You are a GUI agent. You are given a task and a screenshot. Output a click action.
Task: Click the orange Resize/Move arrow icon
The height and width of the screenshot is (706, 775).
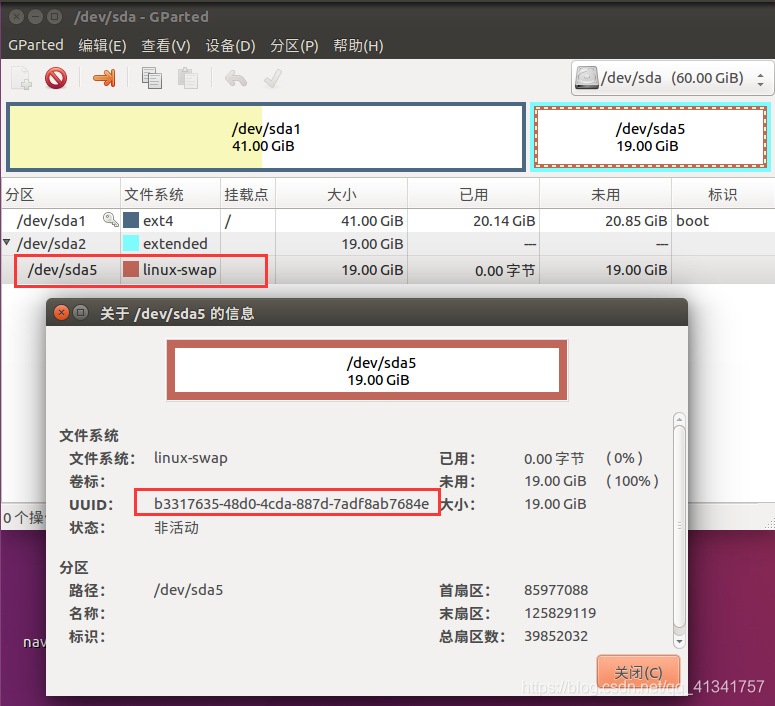(104, 78)
